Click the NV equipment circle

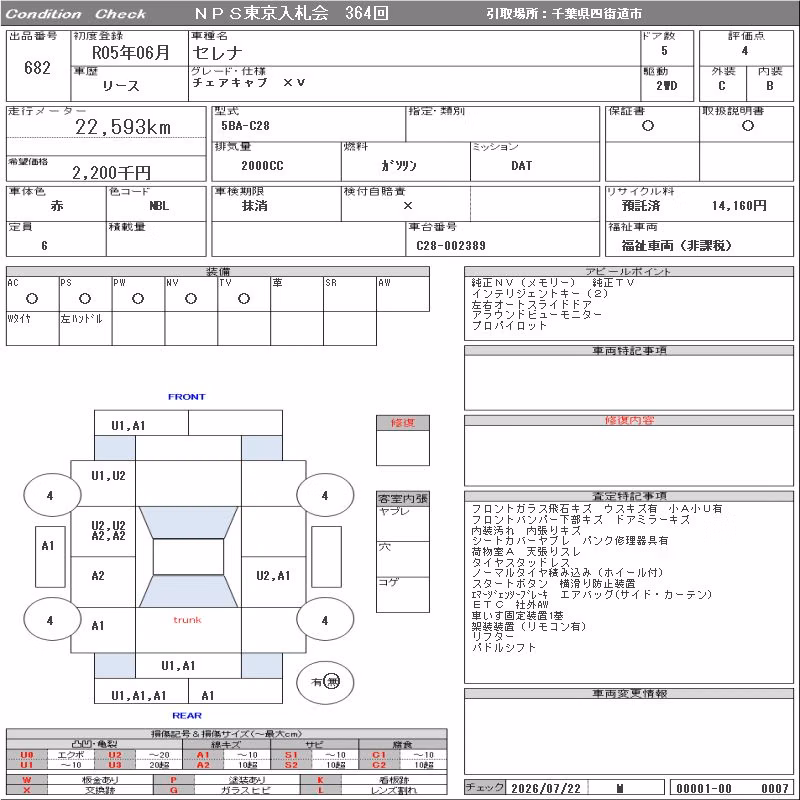191,299
